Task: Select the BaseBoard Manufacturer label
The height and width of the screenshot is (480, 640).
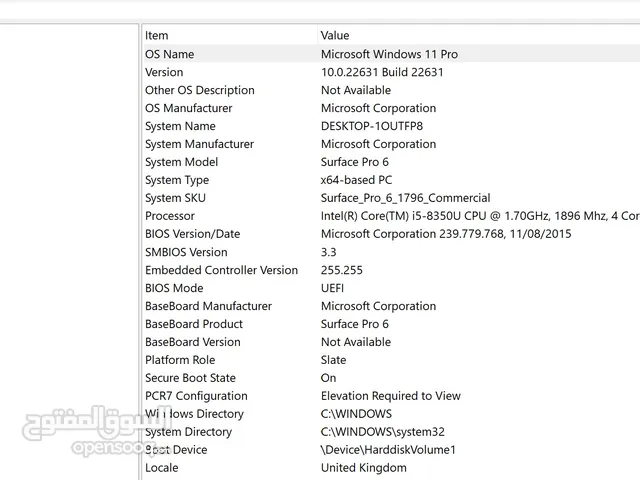Action: pos(209,306)
